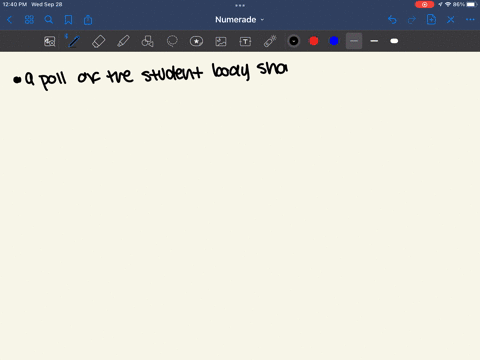
Task: Select the thick stroke width
Action: coord(394,41)
